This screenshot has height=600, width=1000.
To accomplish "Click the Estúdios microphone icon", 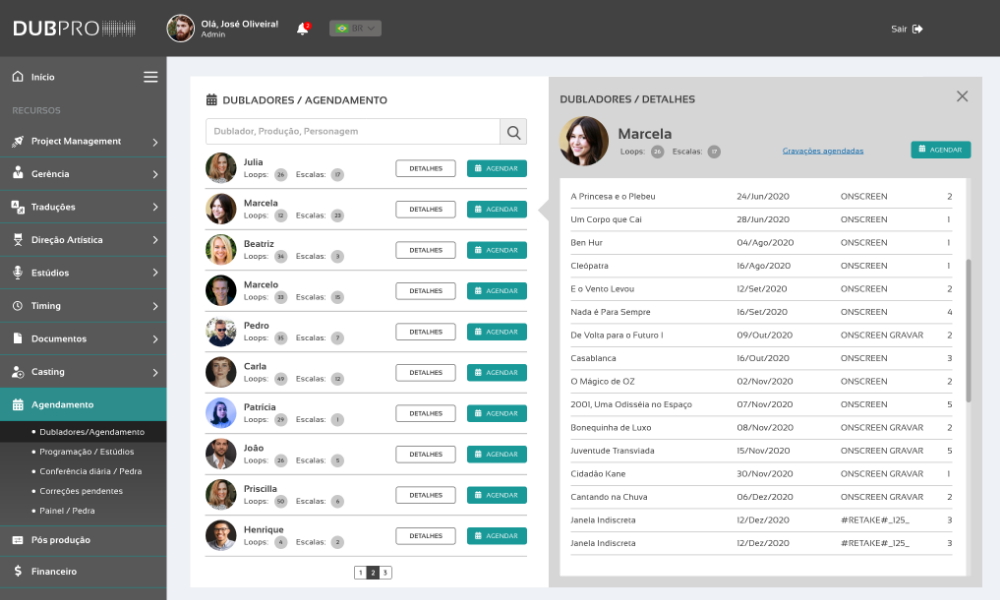I will [18, 273].
